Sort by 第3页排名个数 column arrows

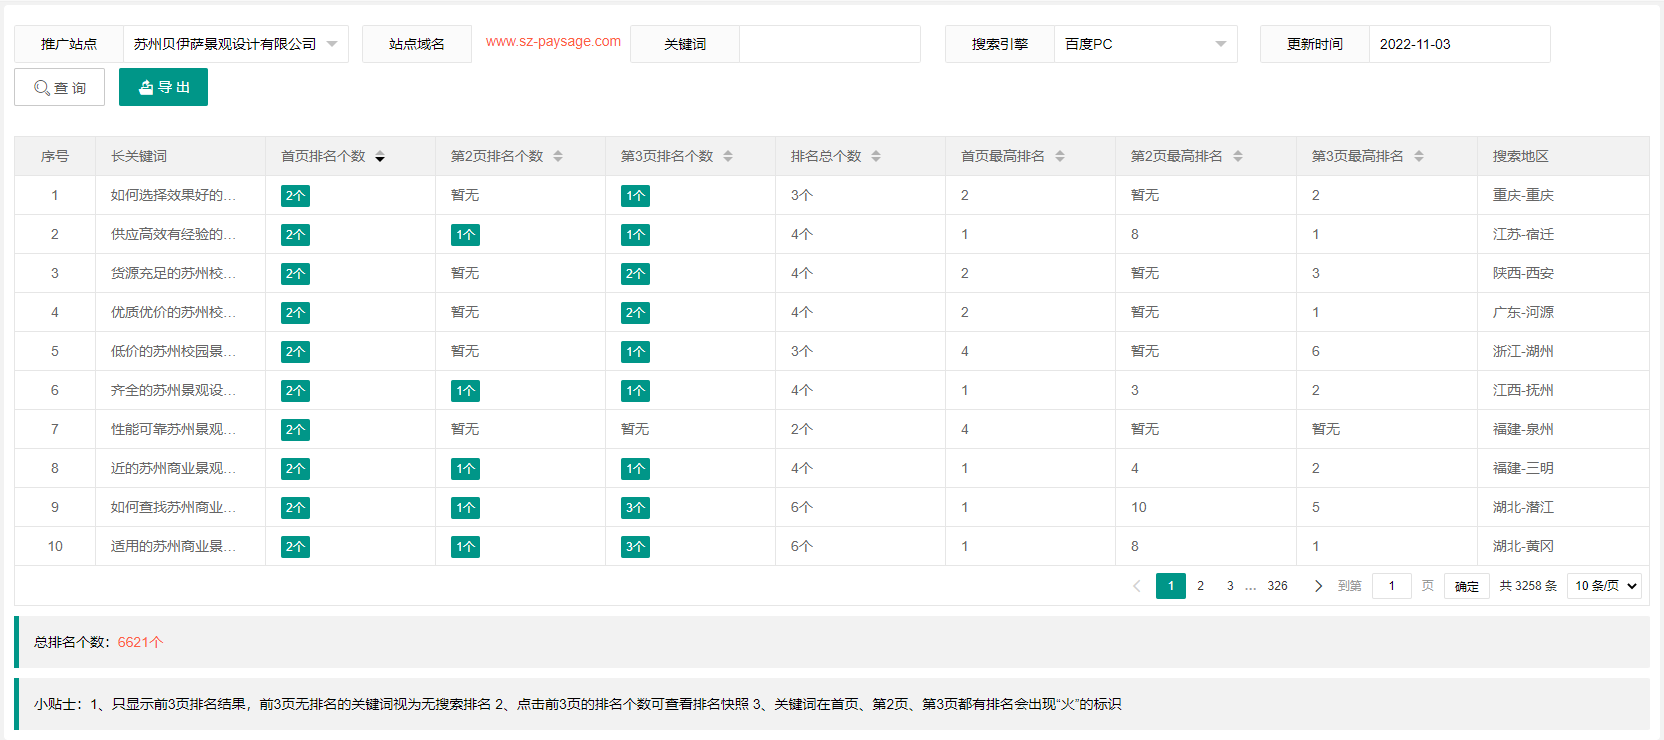728,157
